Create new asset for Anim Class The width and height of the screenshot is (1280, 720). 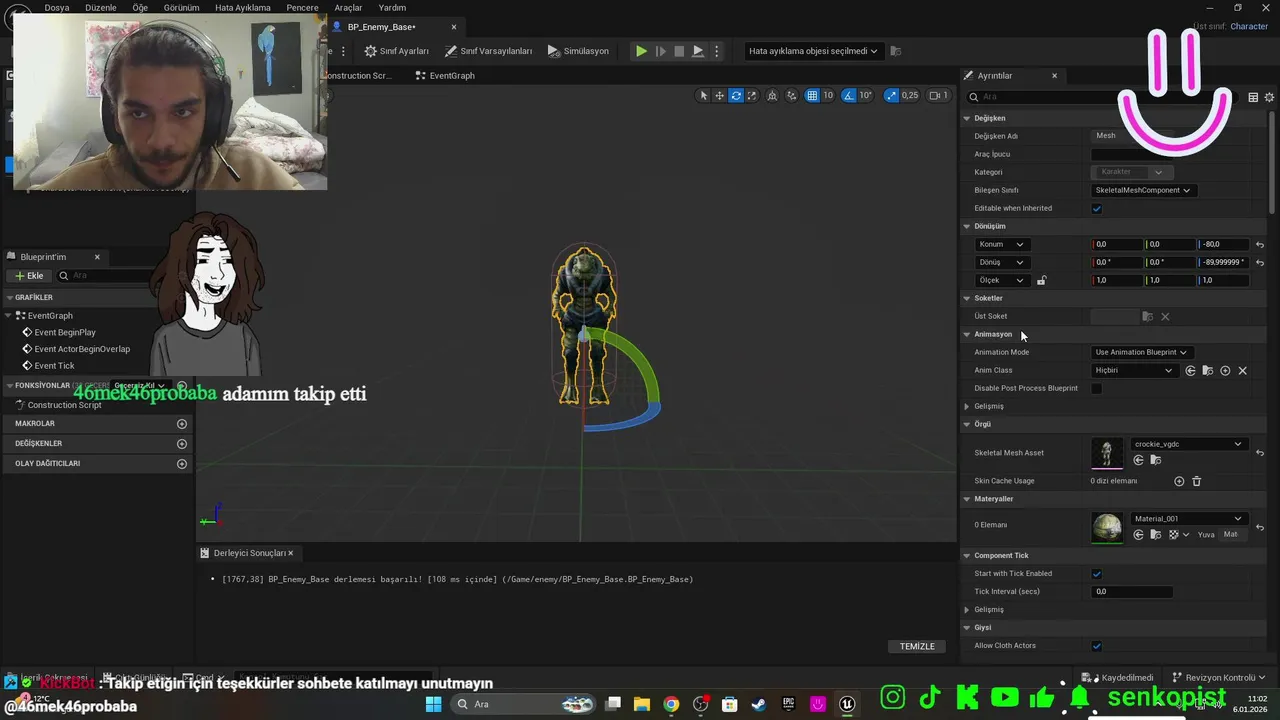(1225, 370)
